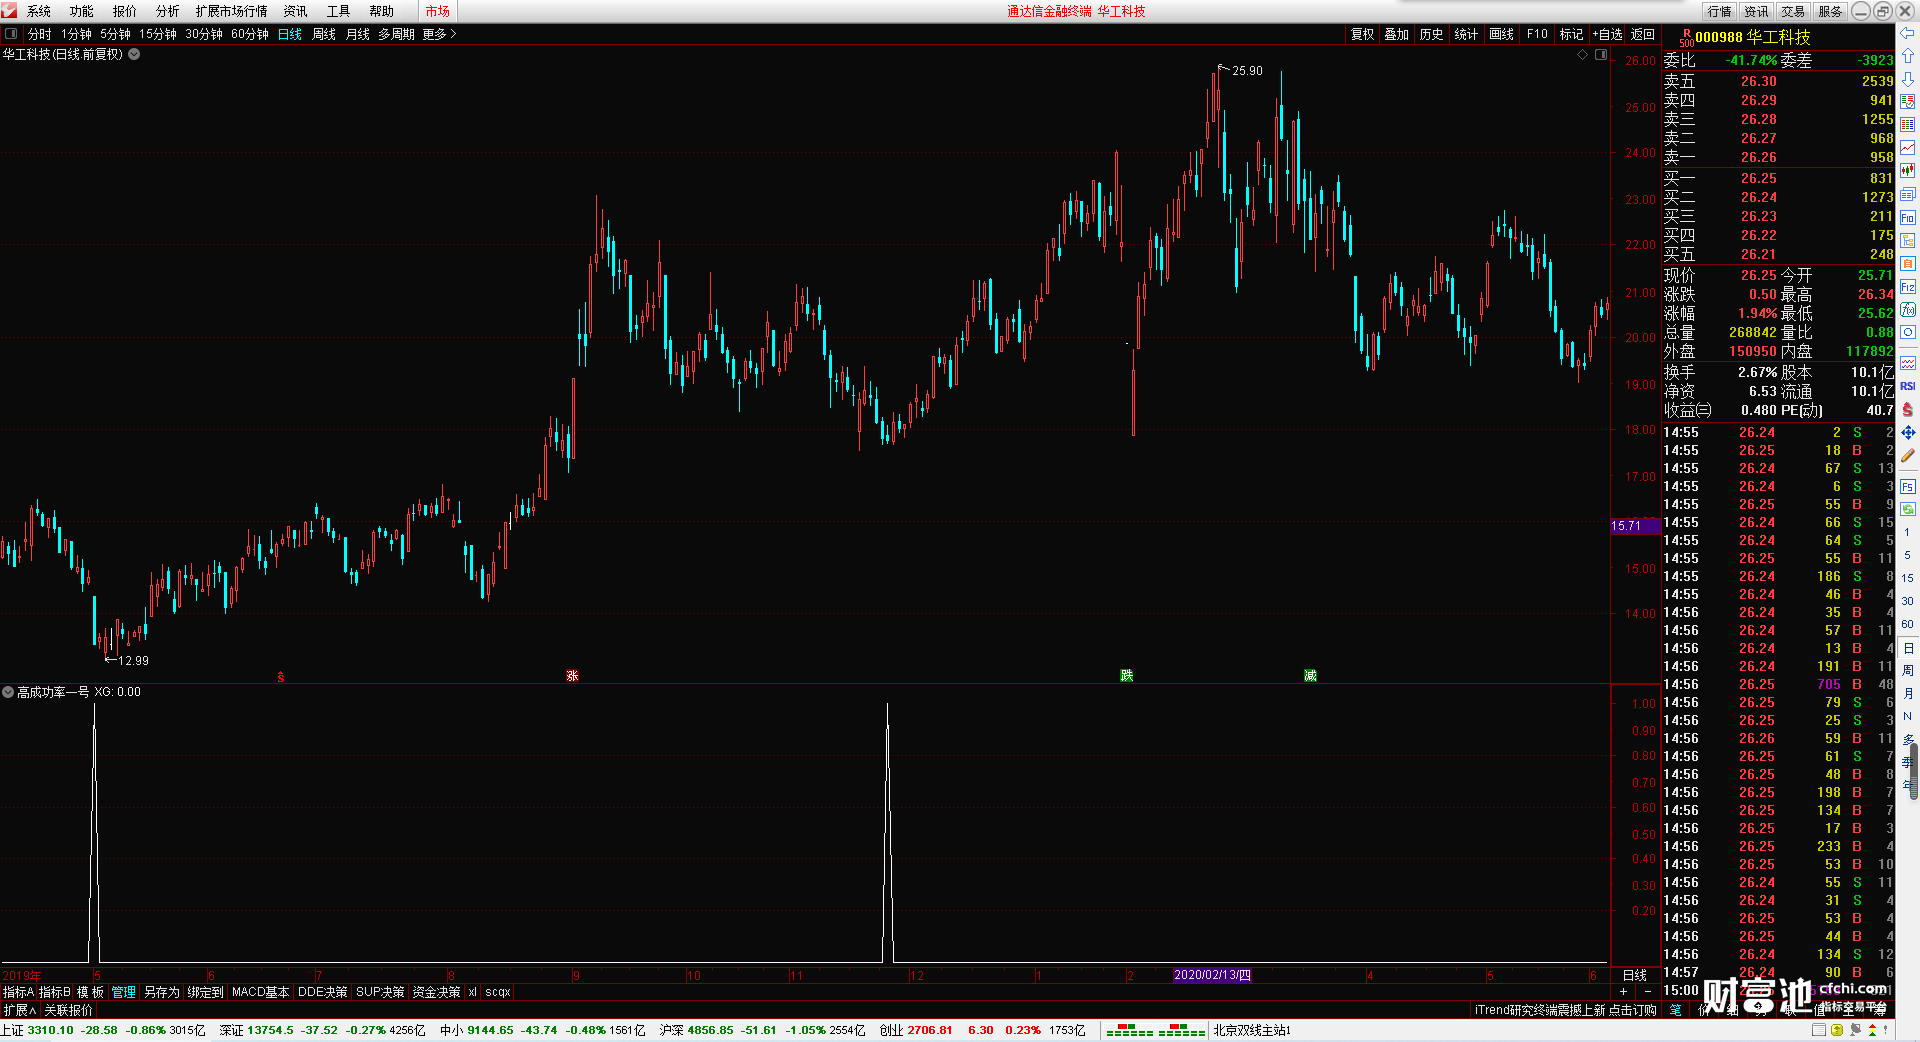
Task: Open the candlestick chart sidebar icon
Action: (x=1908, y=171)
